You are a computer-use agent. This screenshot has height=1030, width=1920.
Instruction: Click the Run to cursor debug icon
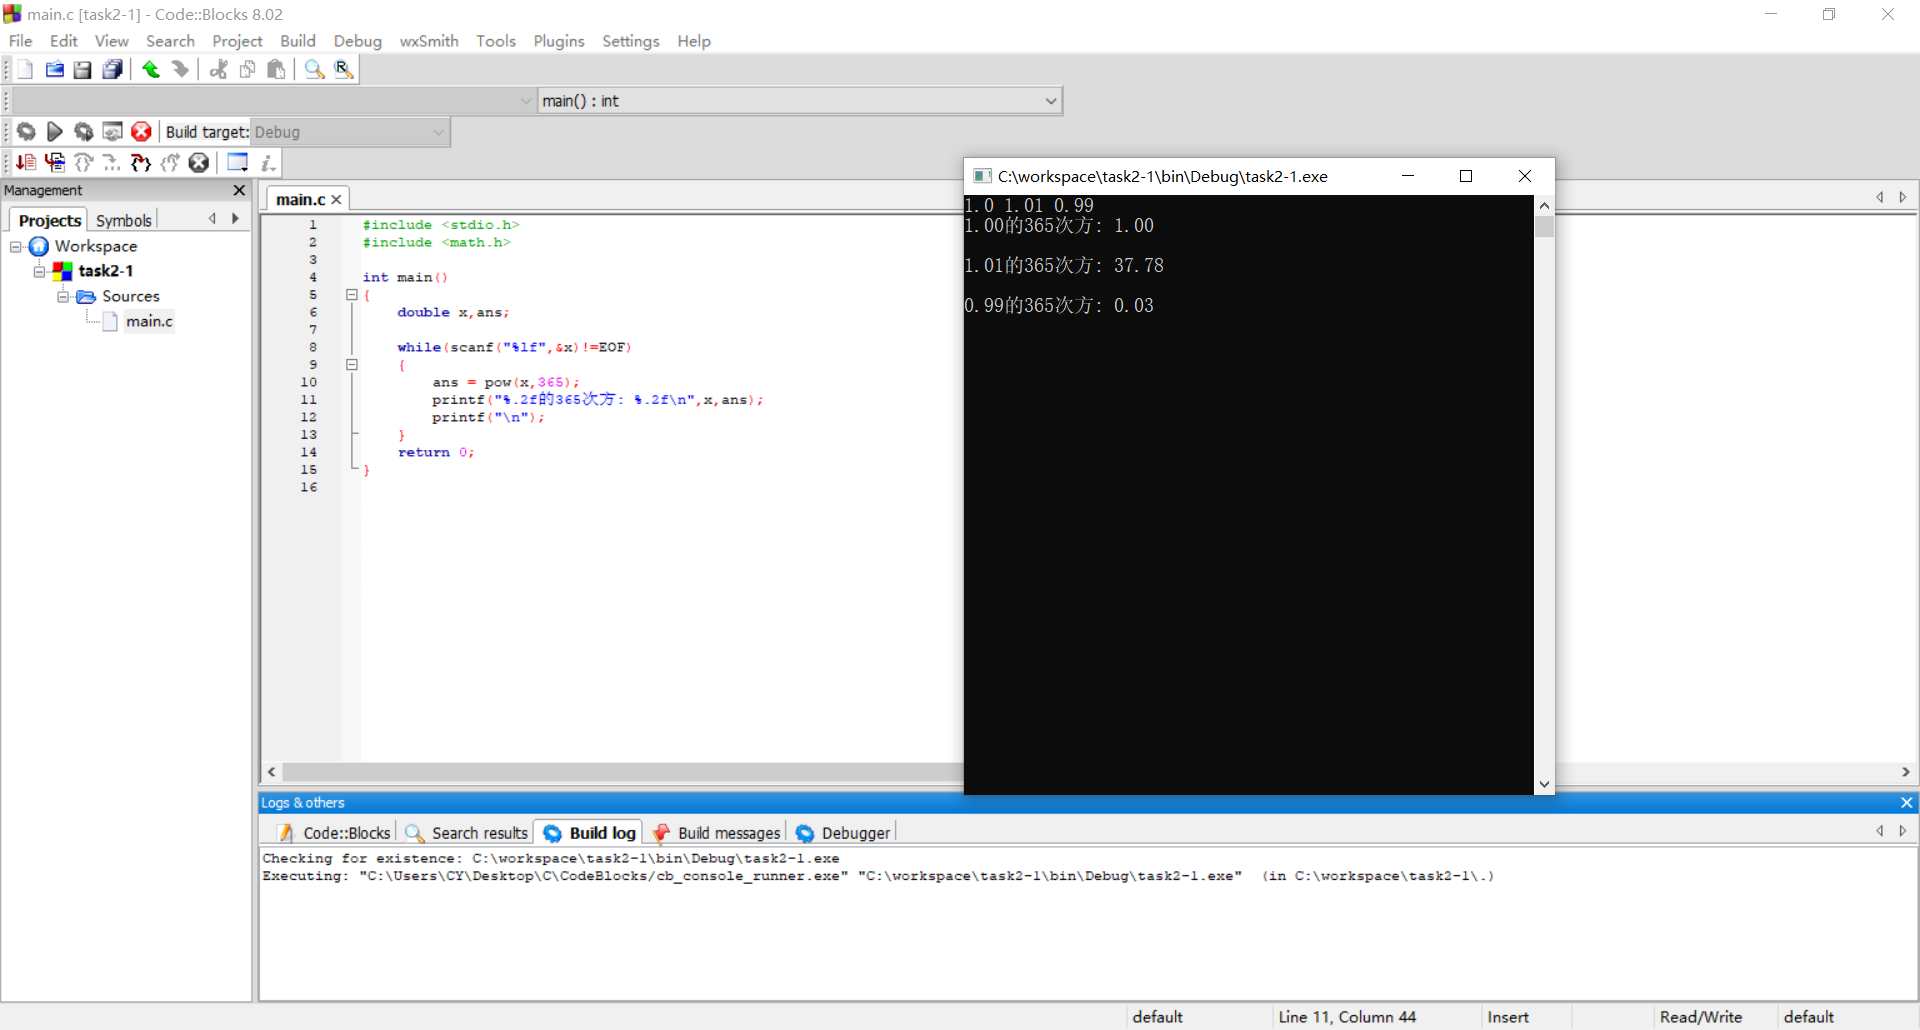pos(55,163)
